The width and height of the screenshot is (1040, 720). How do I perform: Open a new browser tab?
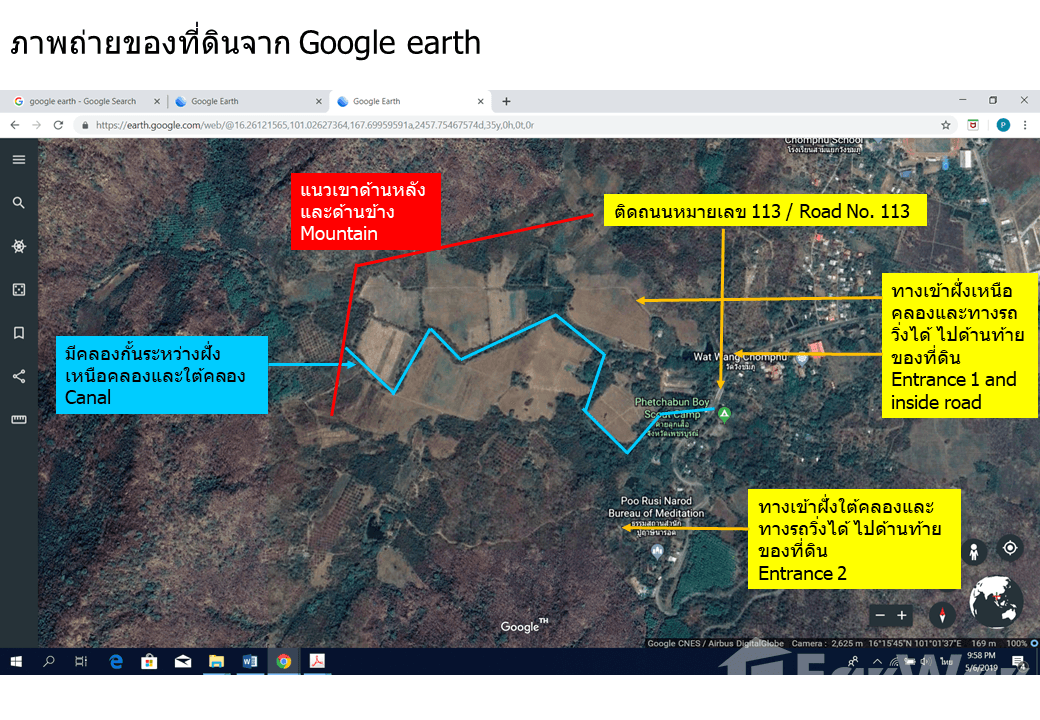[506, 101]
